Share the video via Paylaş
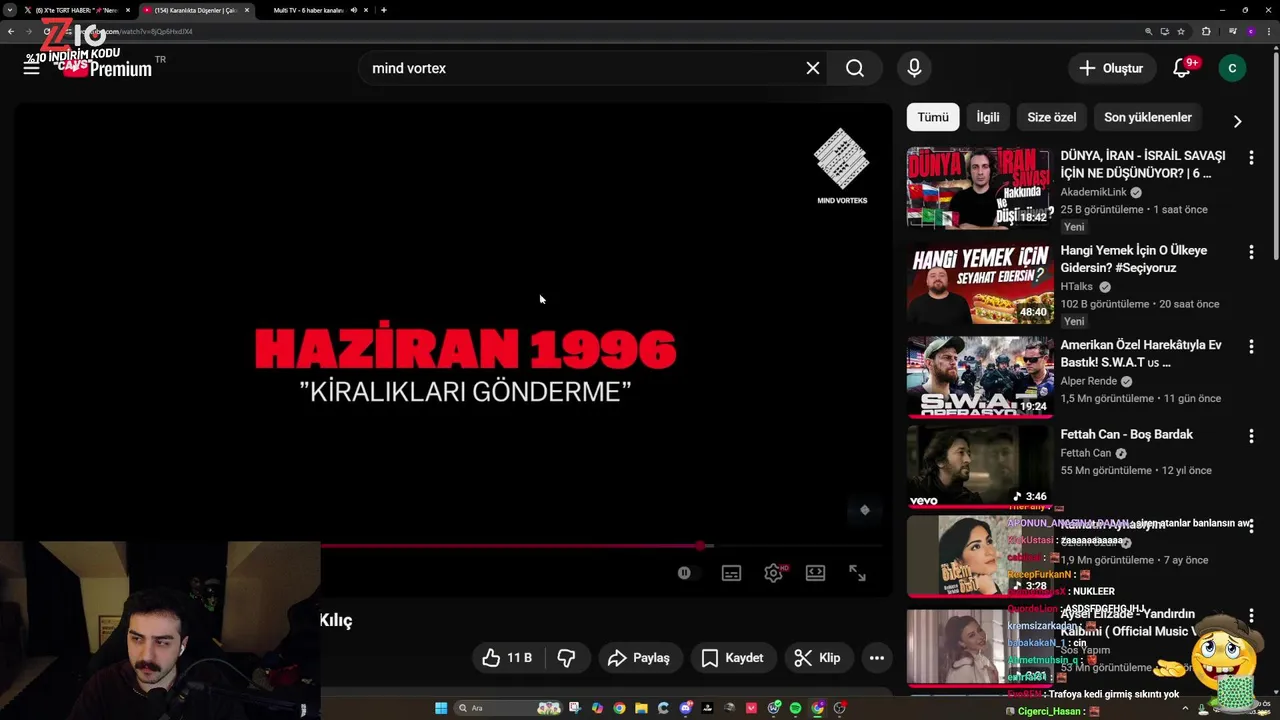Image resolution: width=1280 pixels, height=720 pixels. click(x=639, y=657)
